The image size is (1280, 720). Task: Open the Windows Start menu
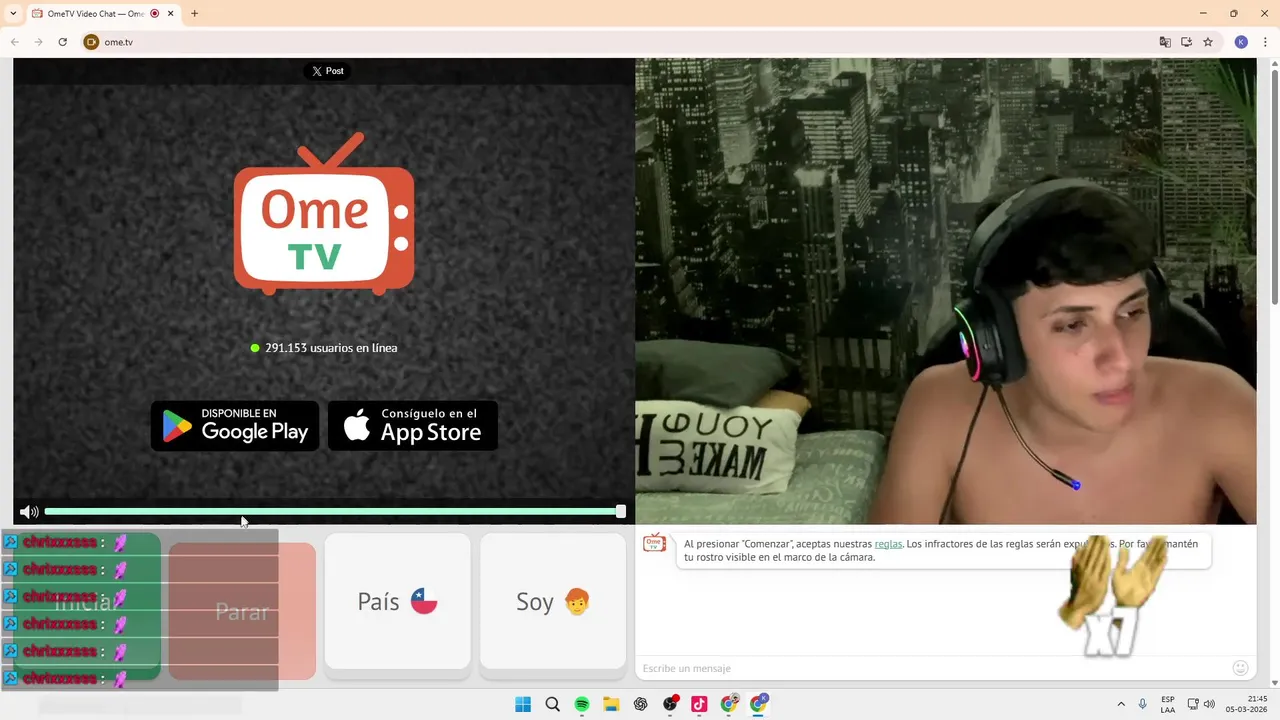click(x=523, y=704)
